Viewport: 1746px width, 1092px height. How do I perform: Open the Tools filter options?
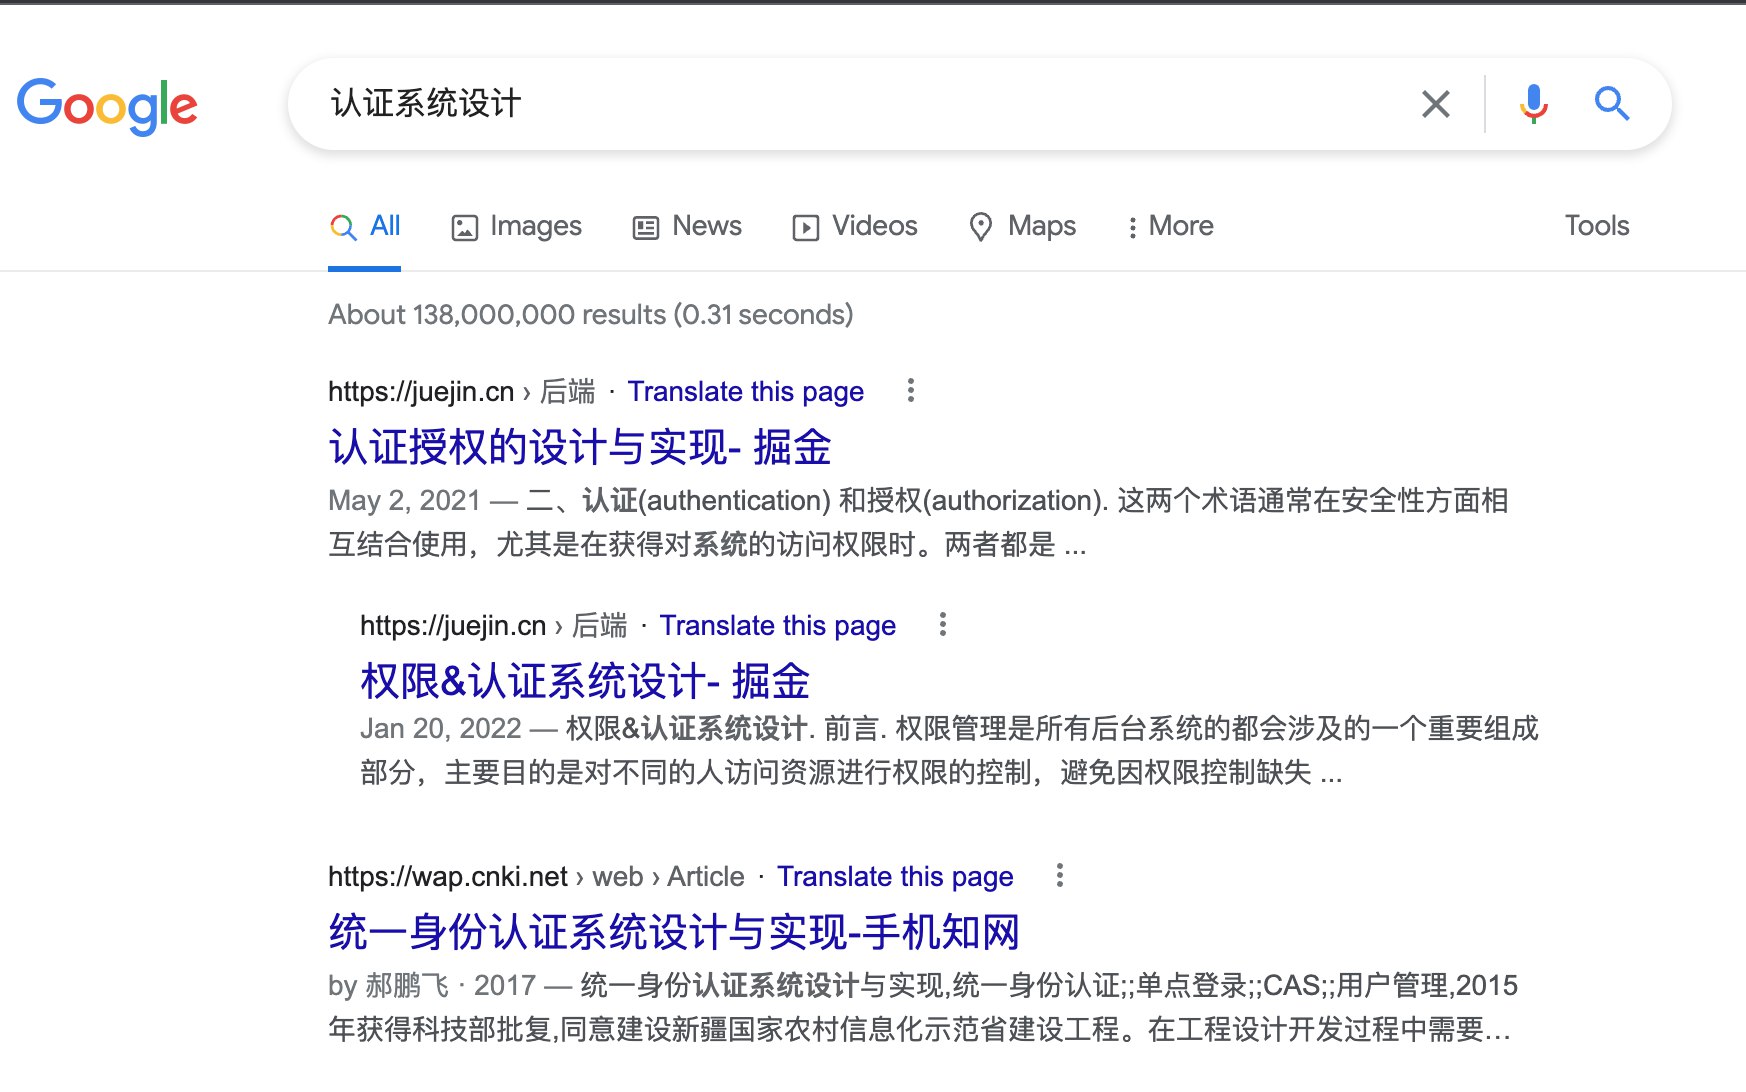pos(1596,226)
